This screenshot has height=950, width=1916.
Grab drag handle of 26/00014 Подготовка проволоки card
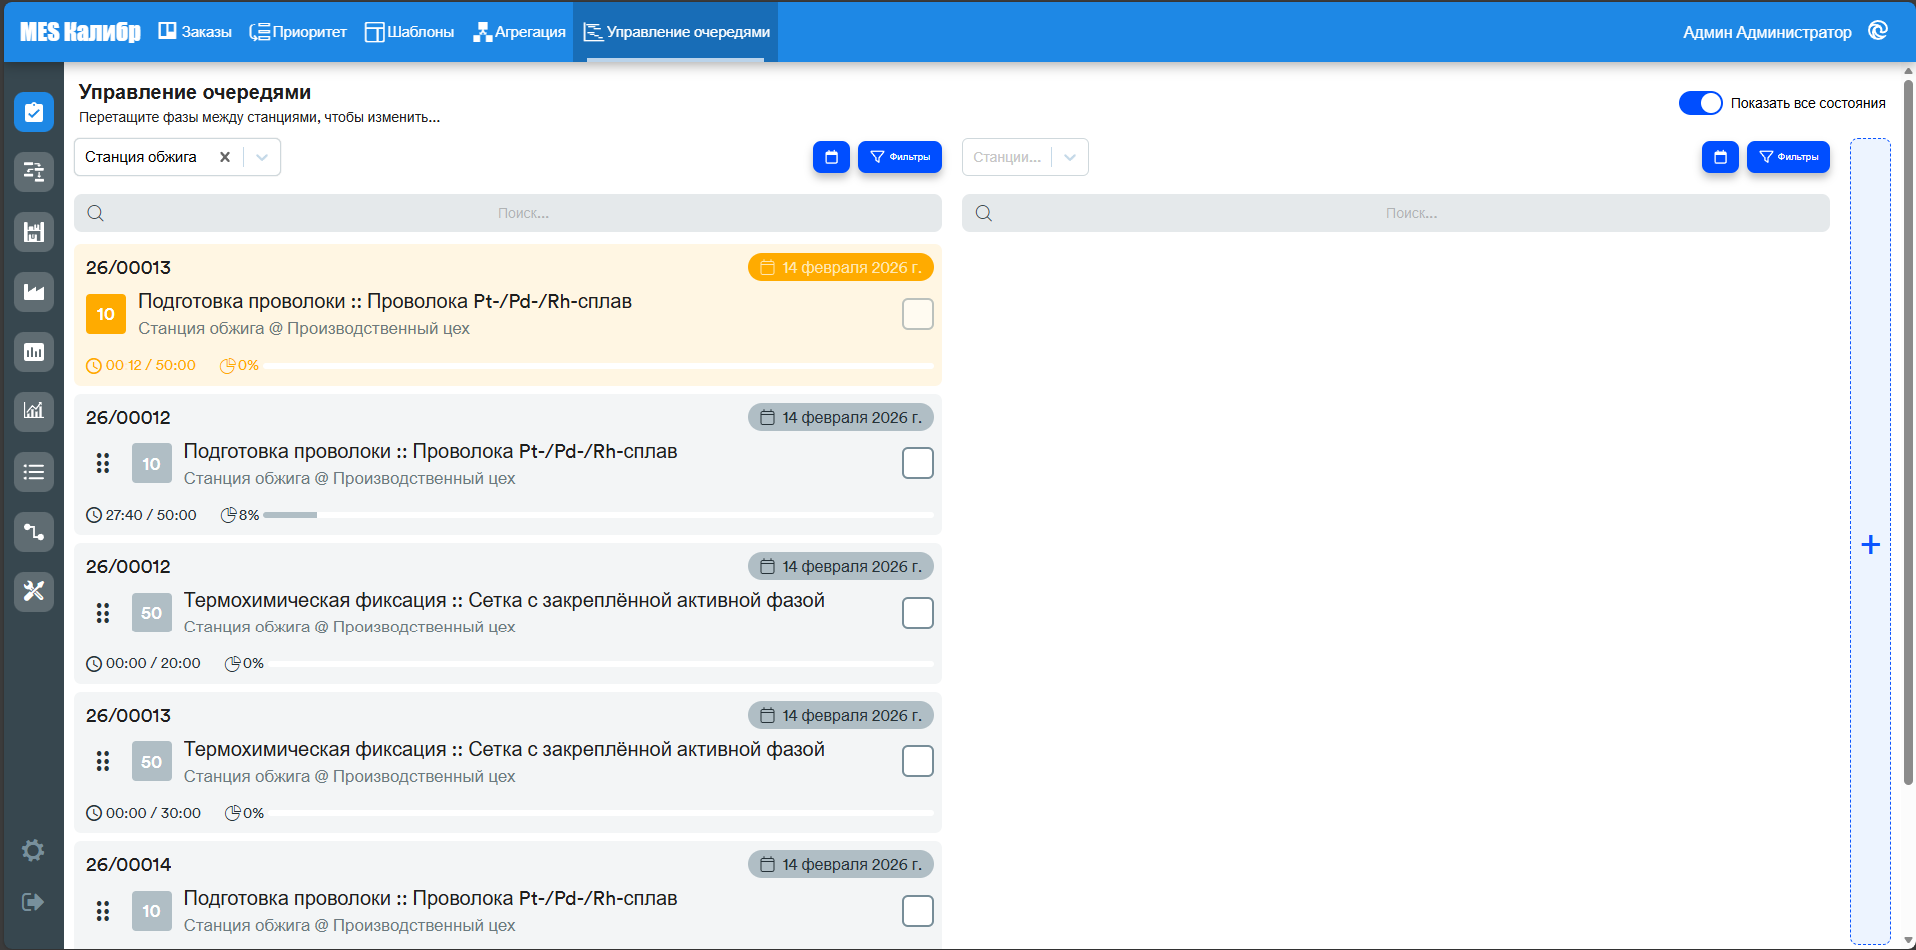coord(103,911)
